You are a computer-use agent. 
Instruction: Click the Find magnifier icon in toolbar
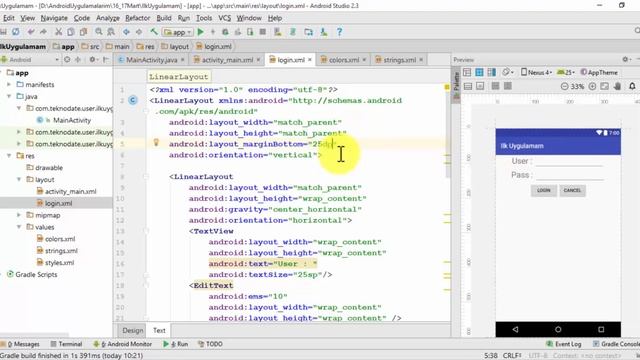click(x=99, y=32)
